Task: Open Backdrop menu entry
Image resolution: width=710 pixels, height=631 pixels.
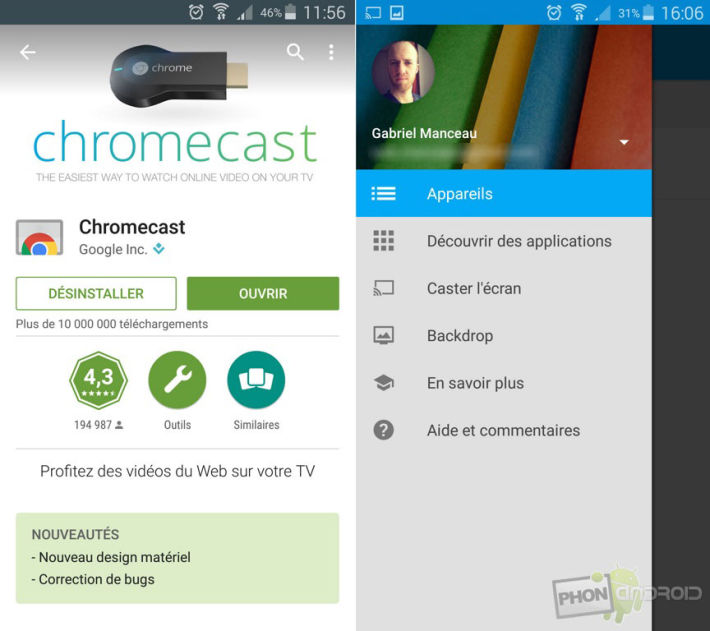Action: [x=504, y=336]
